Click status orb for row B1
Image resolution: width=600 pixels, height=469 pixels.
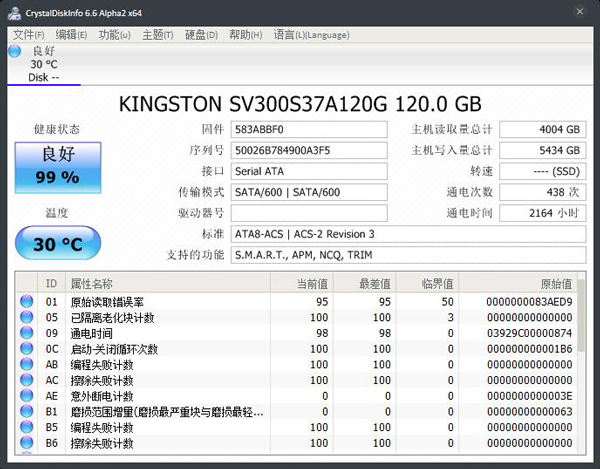coord(26,411)
